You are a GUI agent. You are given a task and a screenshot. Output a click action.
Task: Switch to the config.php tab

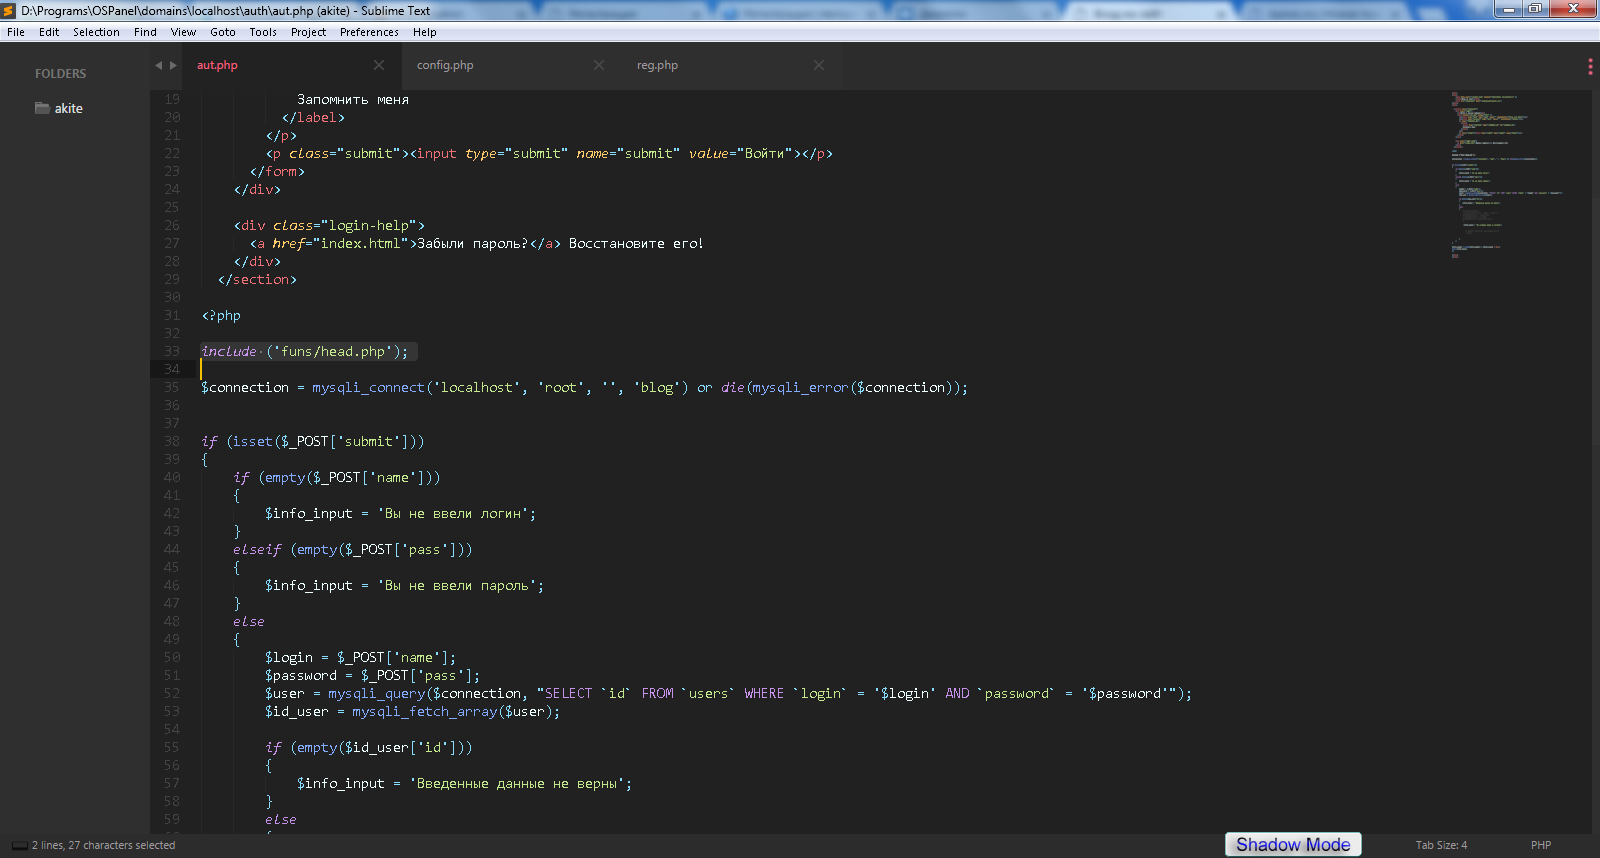[445, 65]
